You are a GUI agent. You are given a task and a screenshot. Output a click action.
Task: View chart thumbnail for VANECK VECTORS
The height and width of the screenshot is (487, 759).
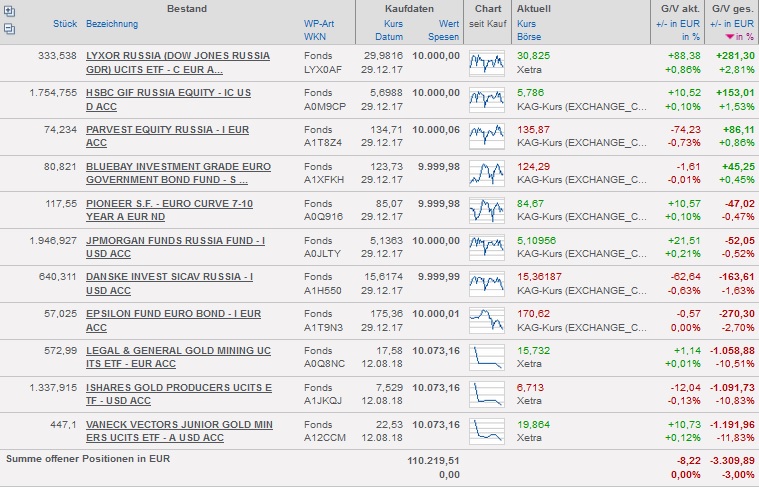486,431
